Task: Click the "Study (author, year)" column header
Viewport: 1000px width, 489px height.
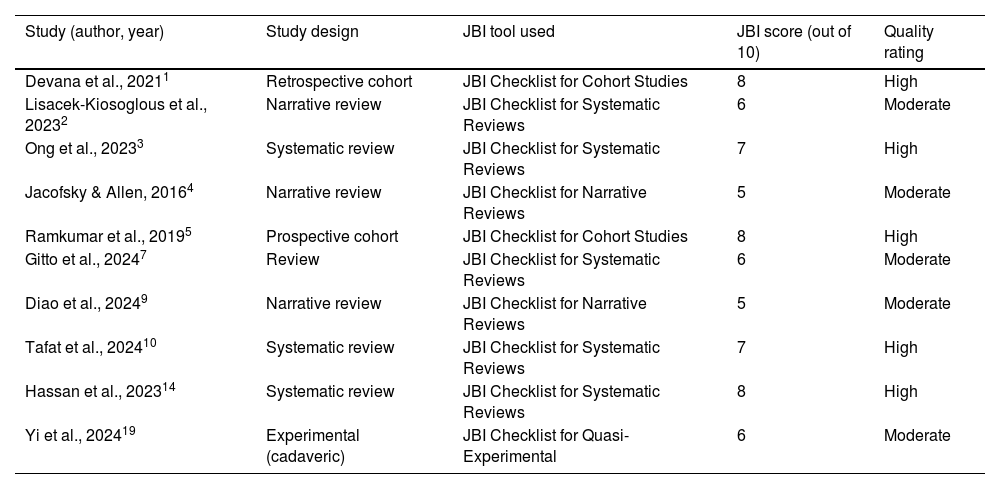Action: [94, 32]
